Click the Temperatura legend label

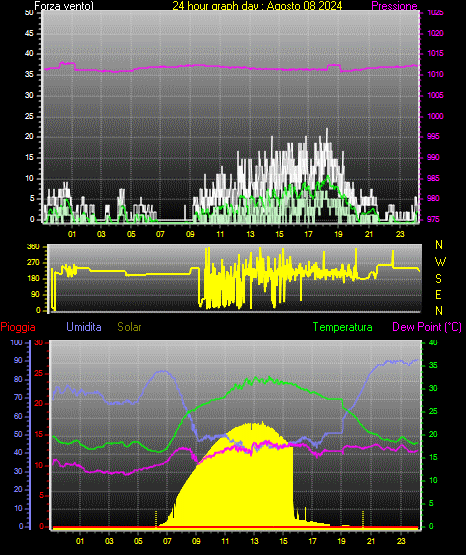click(343, 327)
